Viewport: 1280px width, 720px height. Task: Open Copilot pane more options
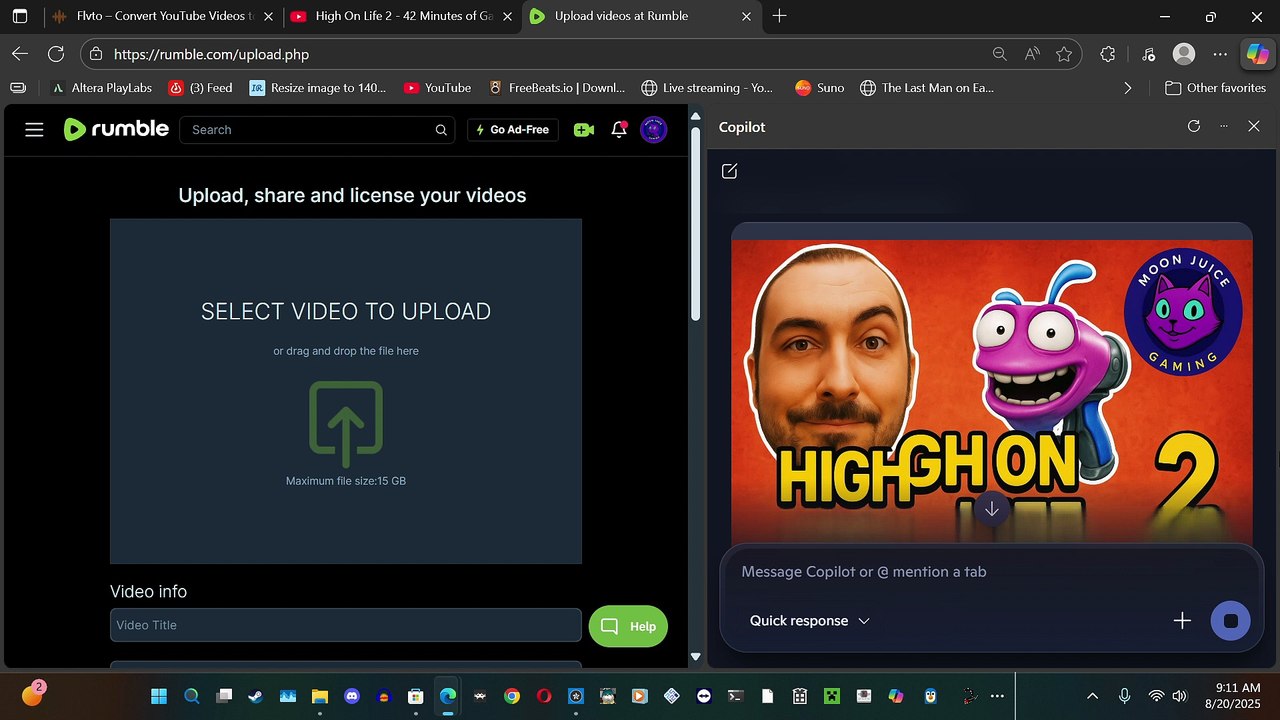tap(1223, 126)
